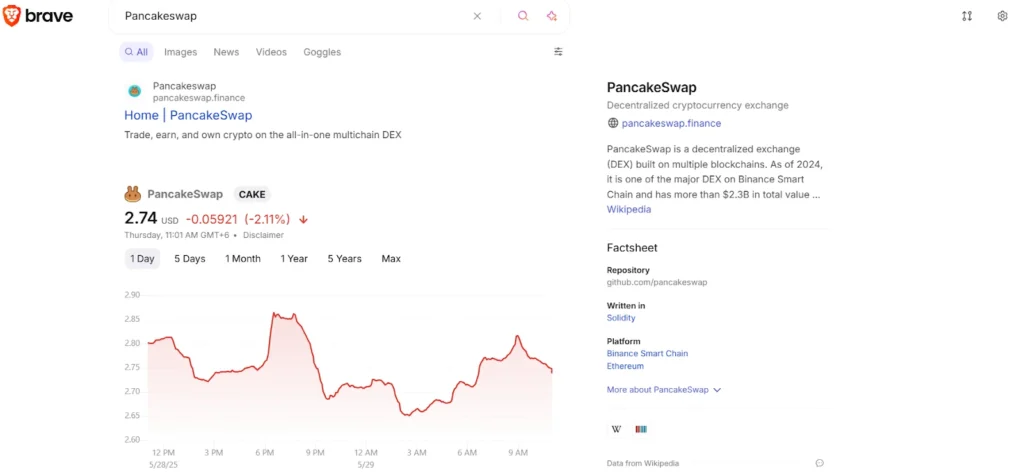Clear the search box text

click(477, 16)
